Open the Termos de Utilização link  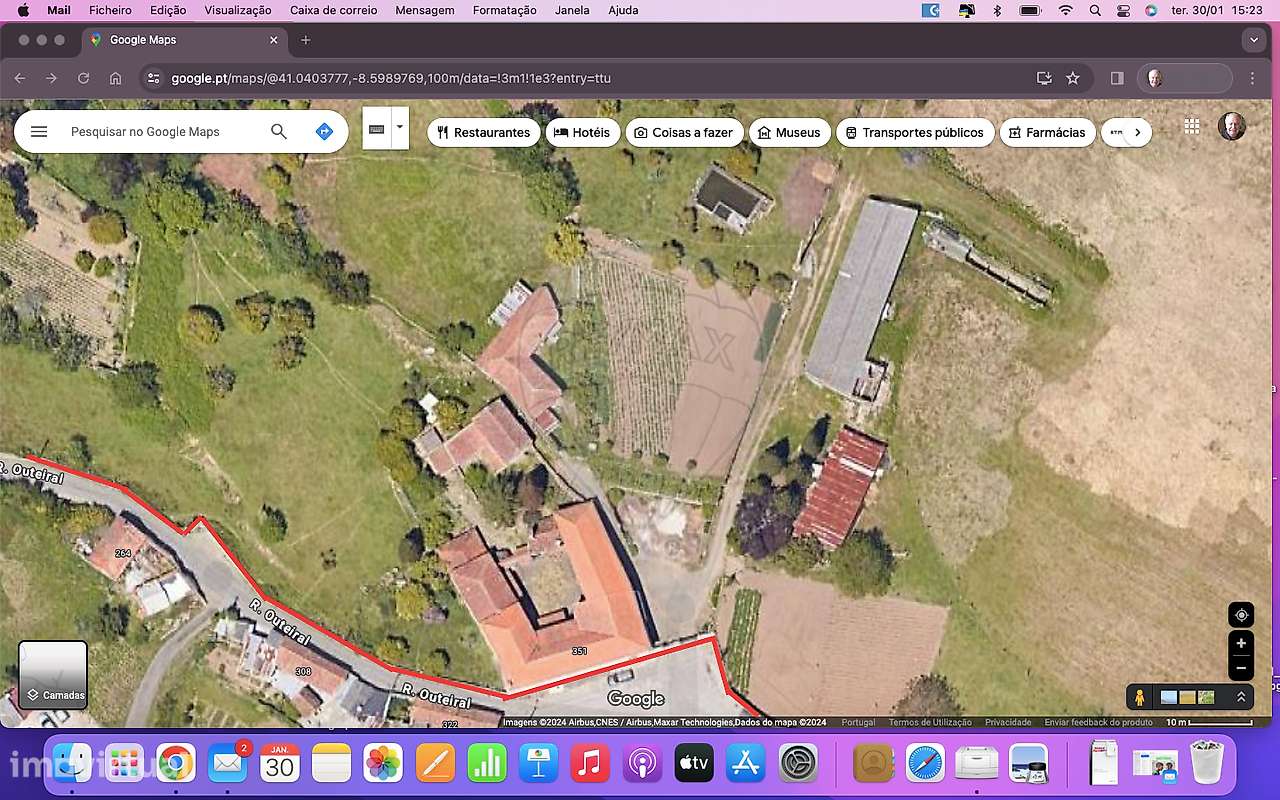930,722
